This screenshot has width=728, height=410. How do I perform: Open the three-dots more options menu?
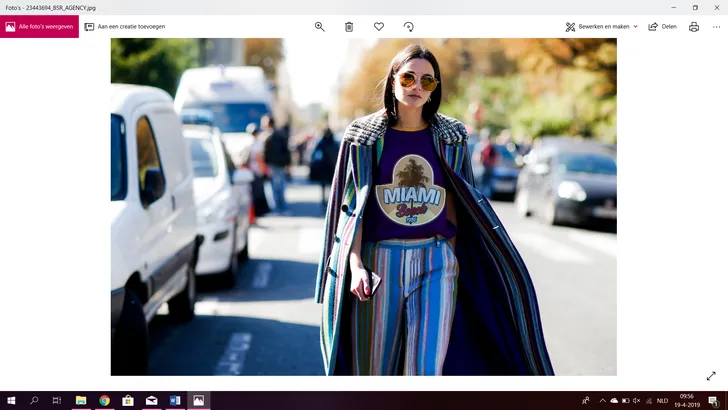click(716, 27)
